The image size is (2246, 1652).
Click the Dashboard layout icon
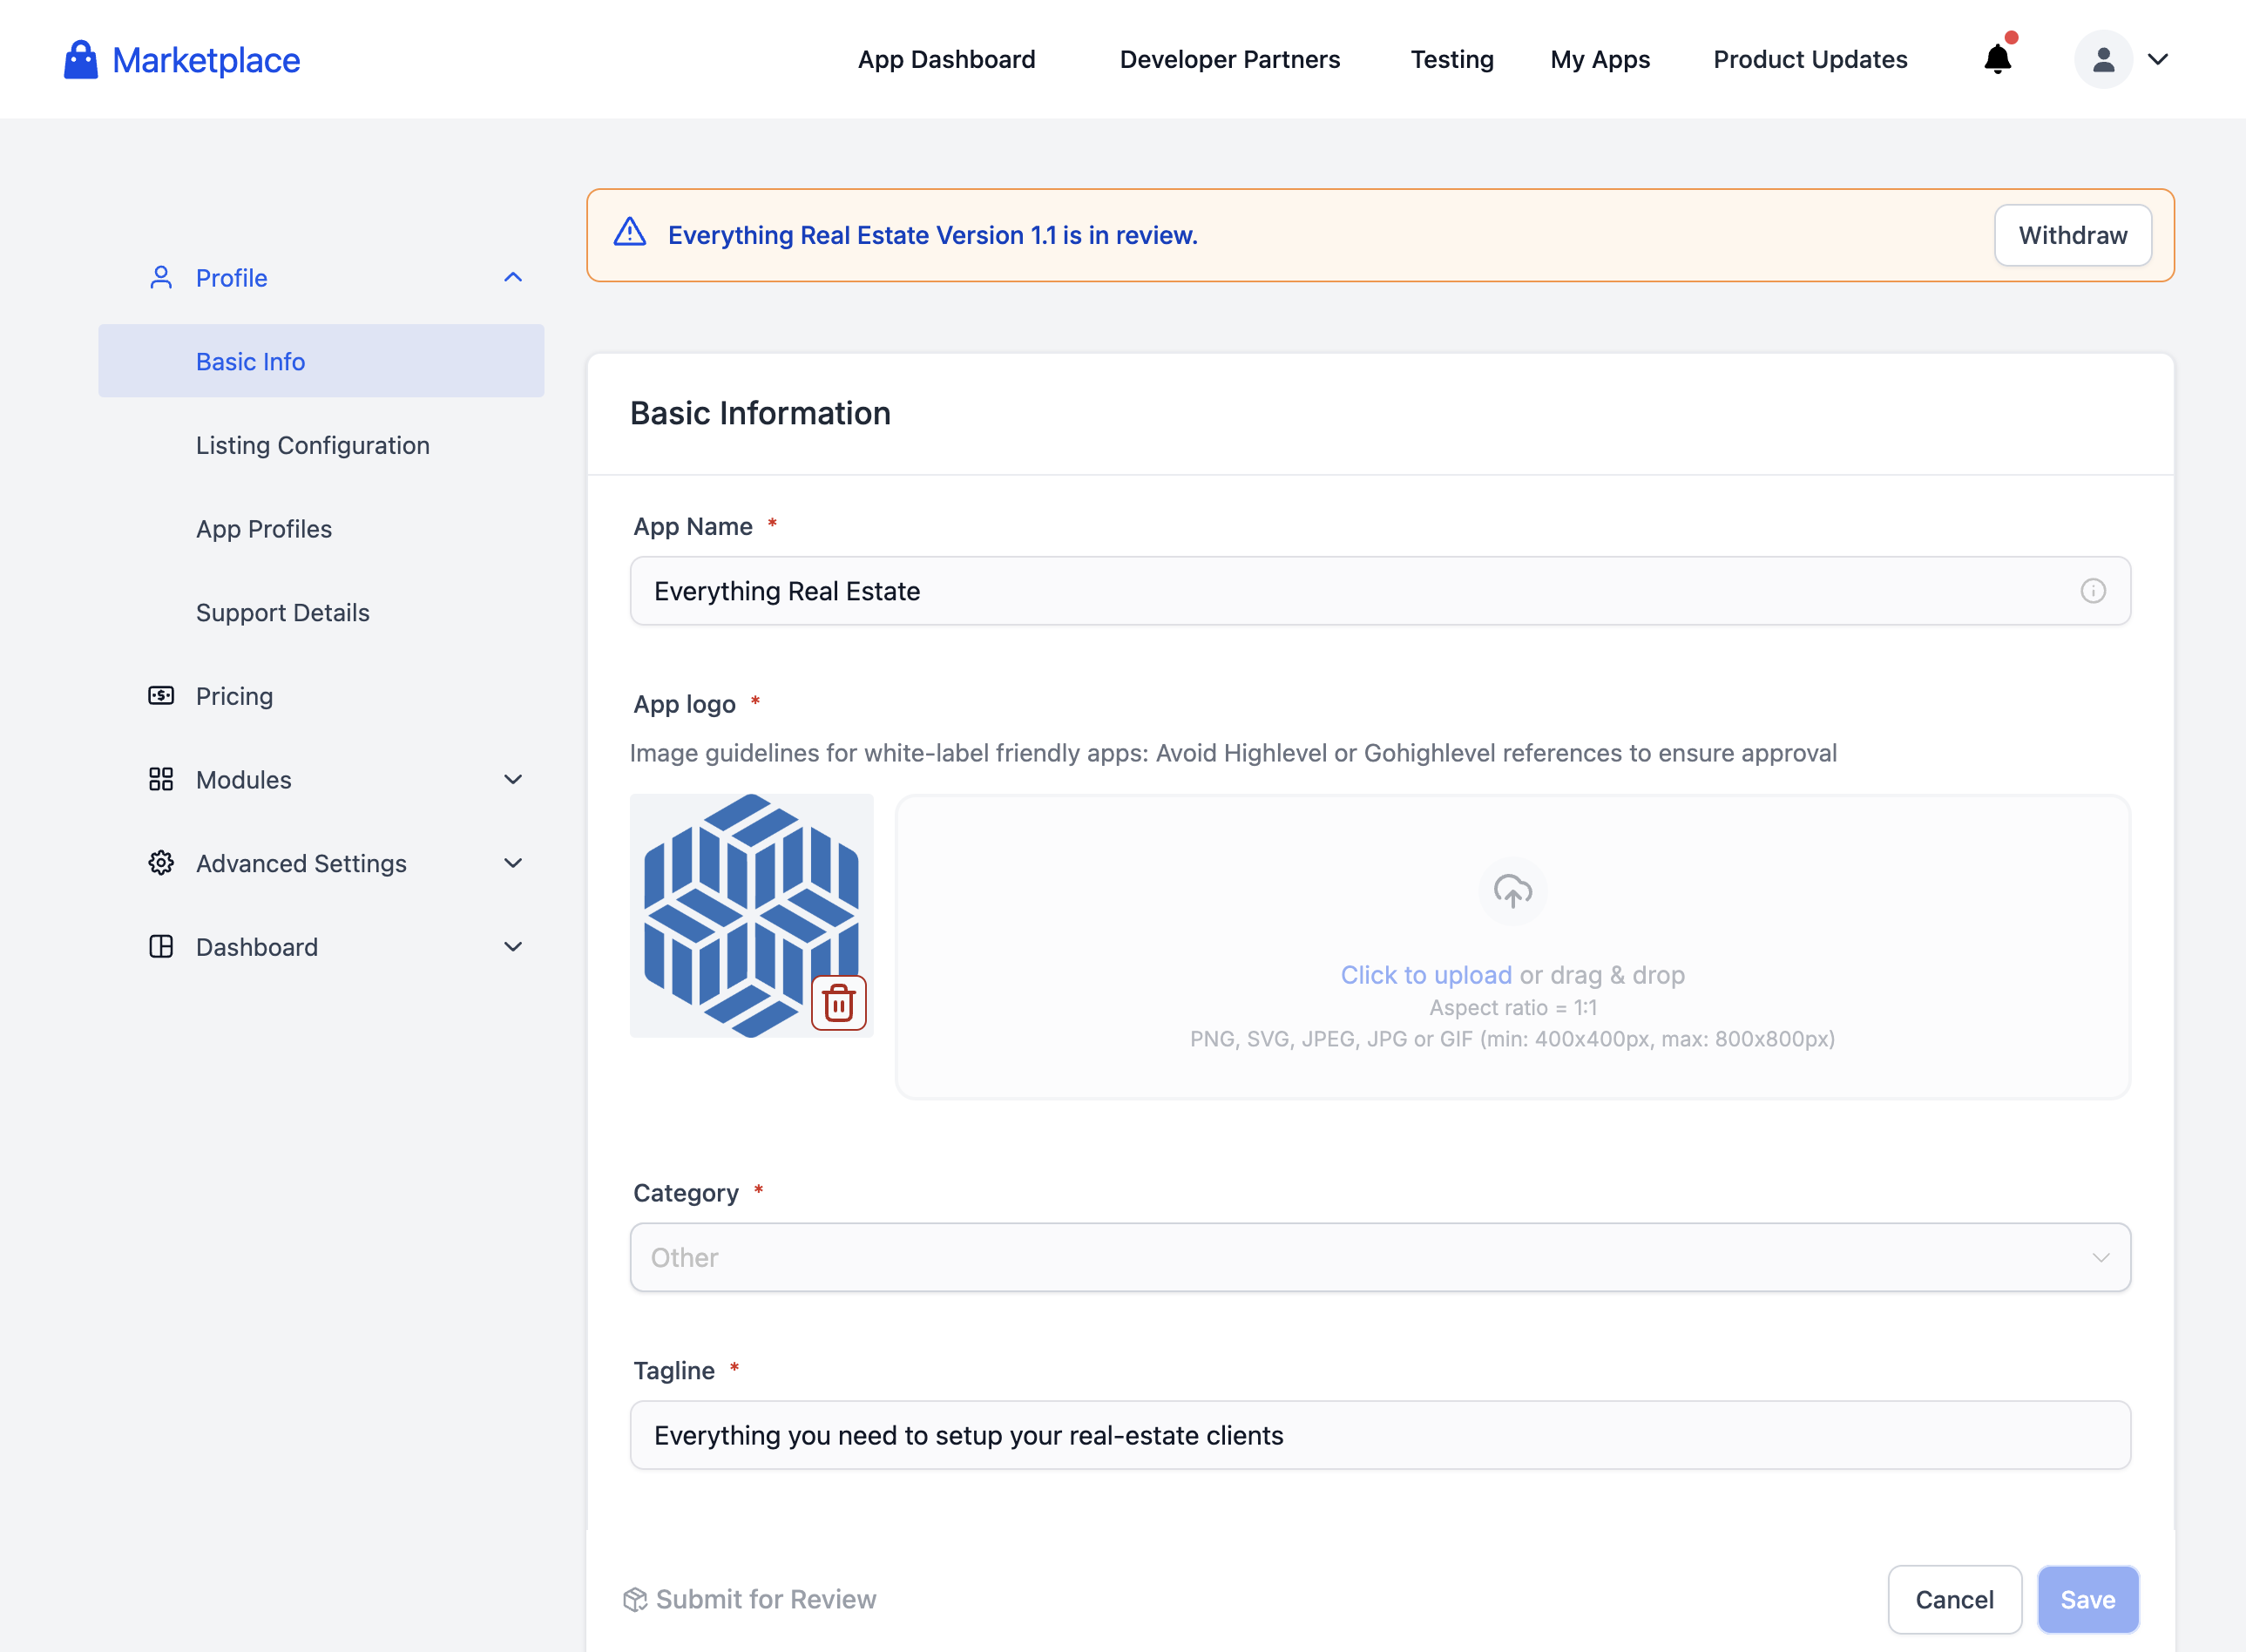(x=161, y=947)
